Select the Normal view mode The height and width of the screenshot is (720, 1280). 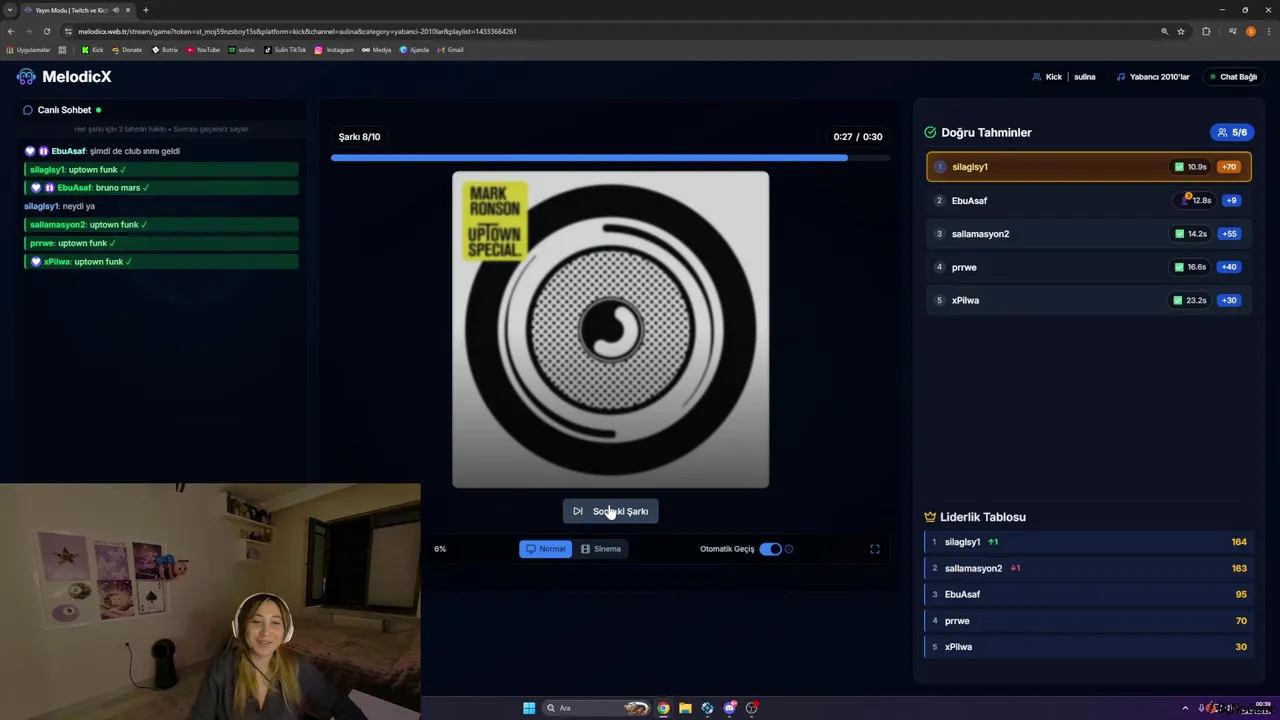pyautogui.click(x=545, y=549)
